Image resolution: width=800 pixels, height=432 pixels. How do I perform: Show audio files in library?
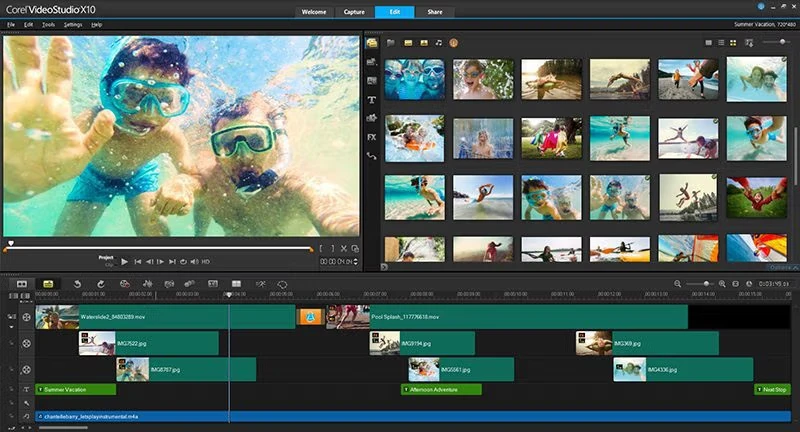pyautogui.click(x=439, y=43)
